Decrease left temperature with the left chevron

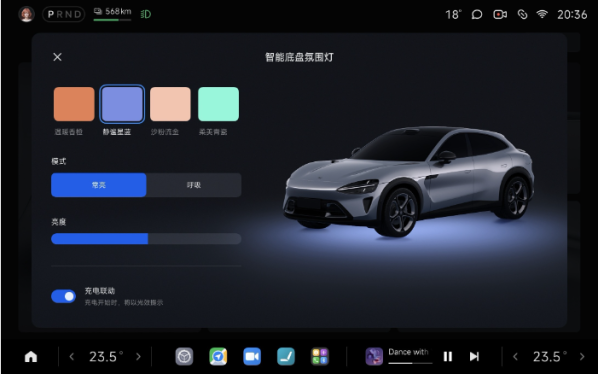(x=72, y=357)
